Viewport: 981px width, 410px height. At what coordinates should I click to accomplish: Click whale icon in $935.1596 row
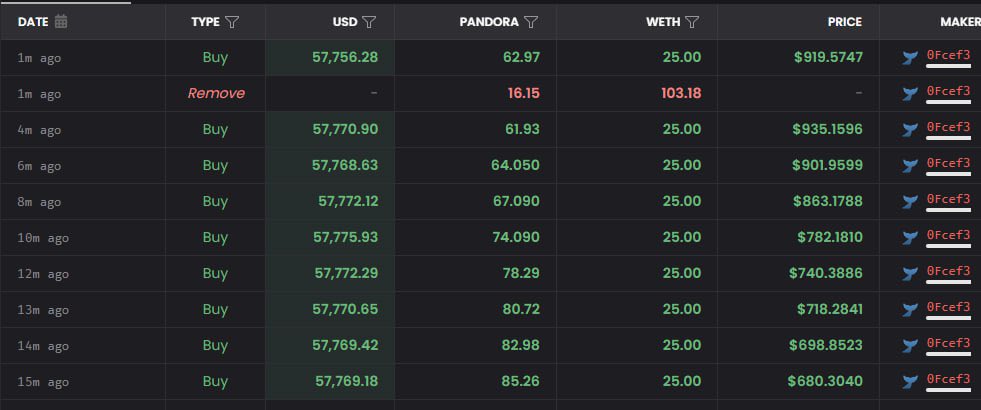coord(910,130)
